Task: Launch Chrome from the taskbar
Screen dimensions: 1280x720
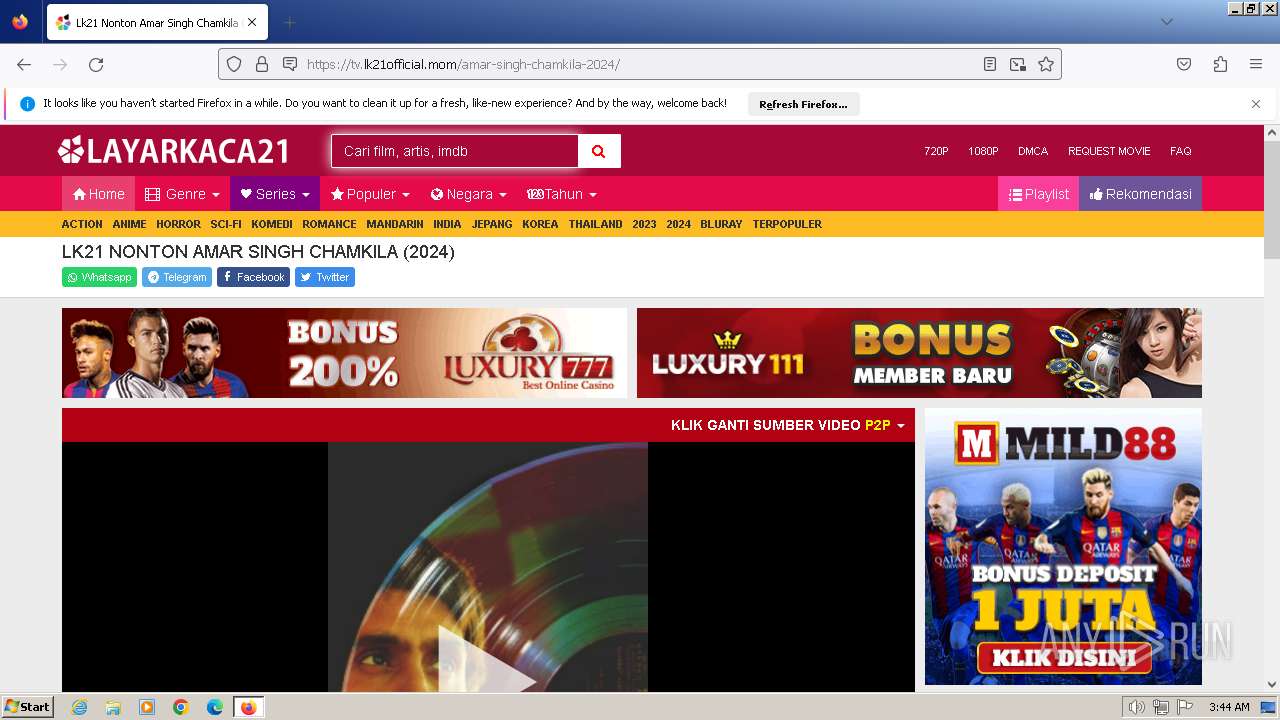Action: point(181,707)
